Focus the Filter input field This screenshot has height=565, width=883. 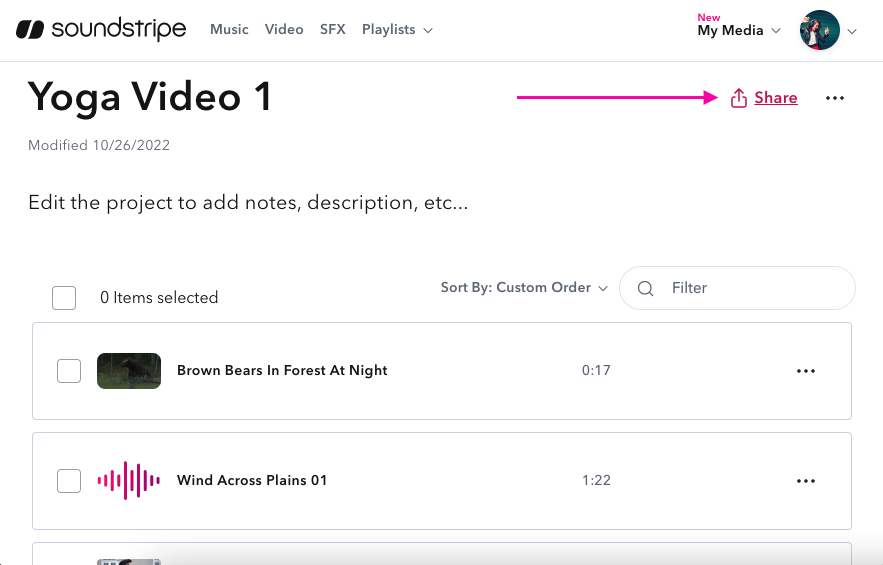click(x=755, y=288)
